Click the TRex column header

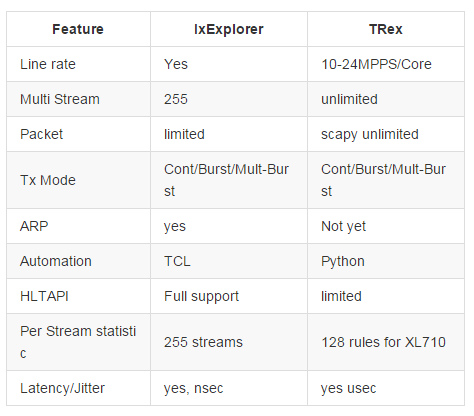click(x=386, y=29)
